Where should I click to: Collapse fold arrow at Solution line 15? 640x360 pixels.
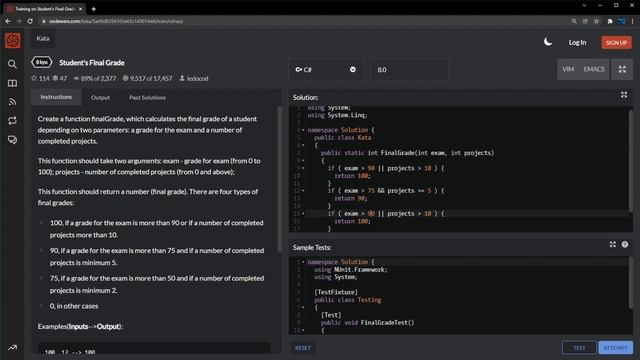303,213
